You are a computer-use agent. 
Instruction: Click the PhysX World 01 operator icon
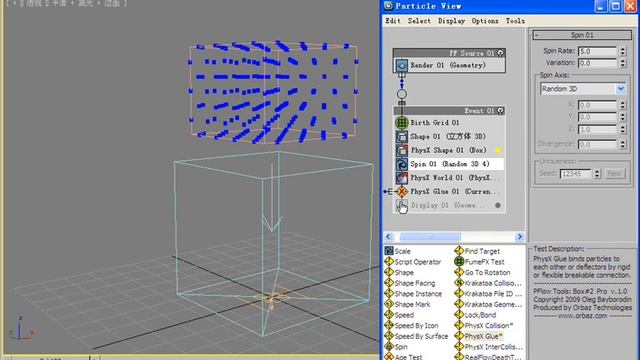pyautogui.click(x=402, y=178)
